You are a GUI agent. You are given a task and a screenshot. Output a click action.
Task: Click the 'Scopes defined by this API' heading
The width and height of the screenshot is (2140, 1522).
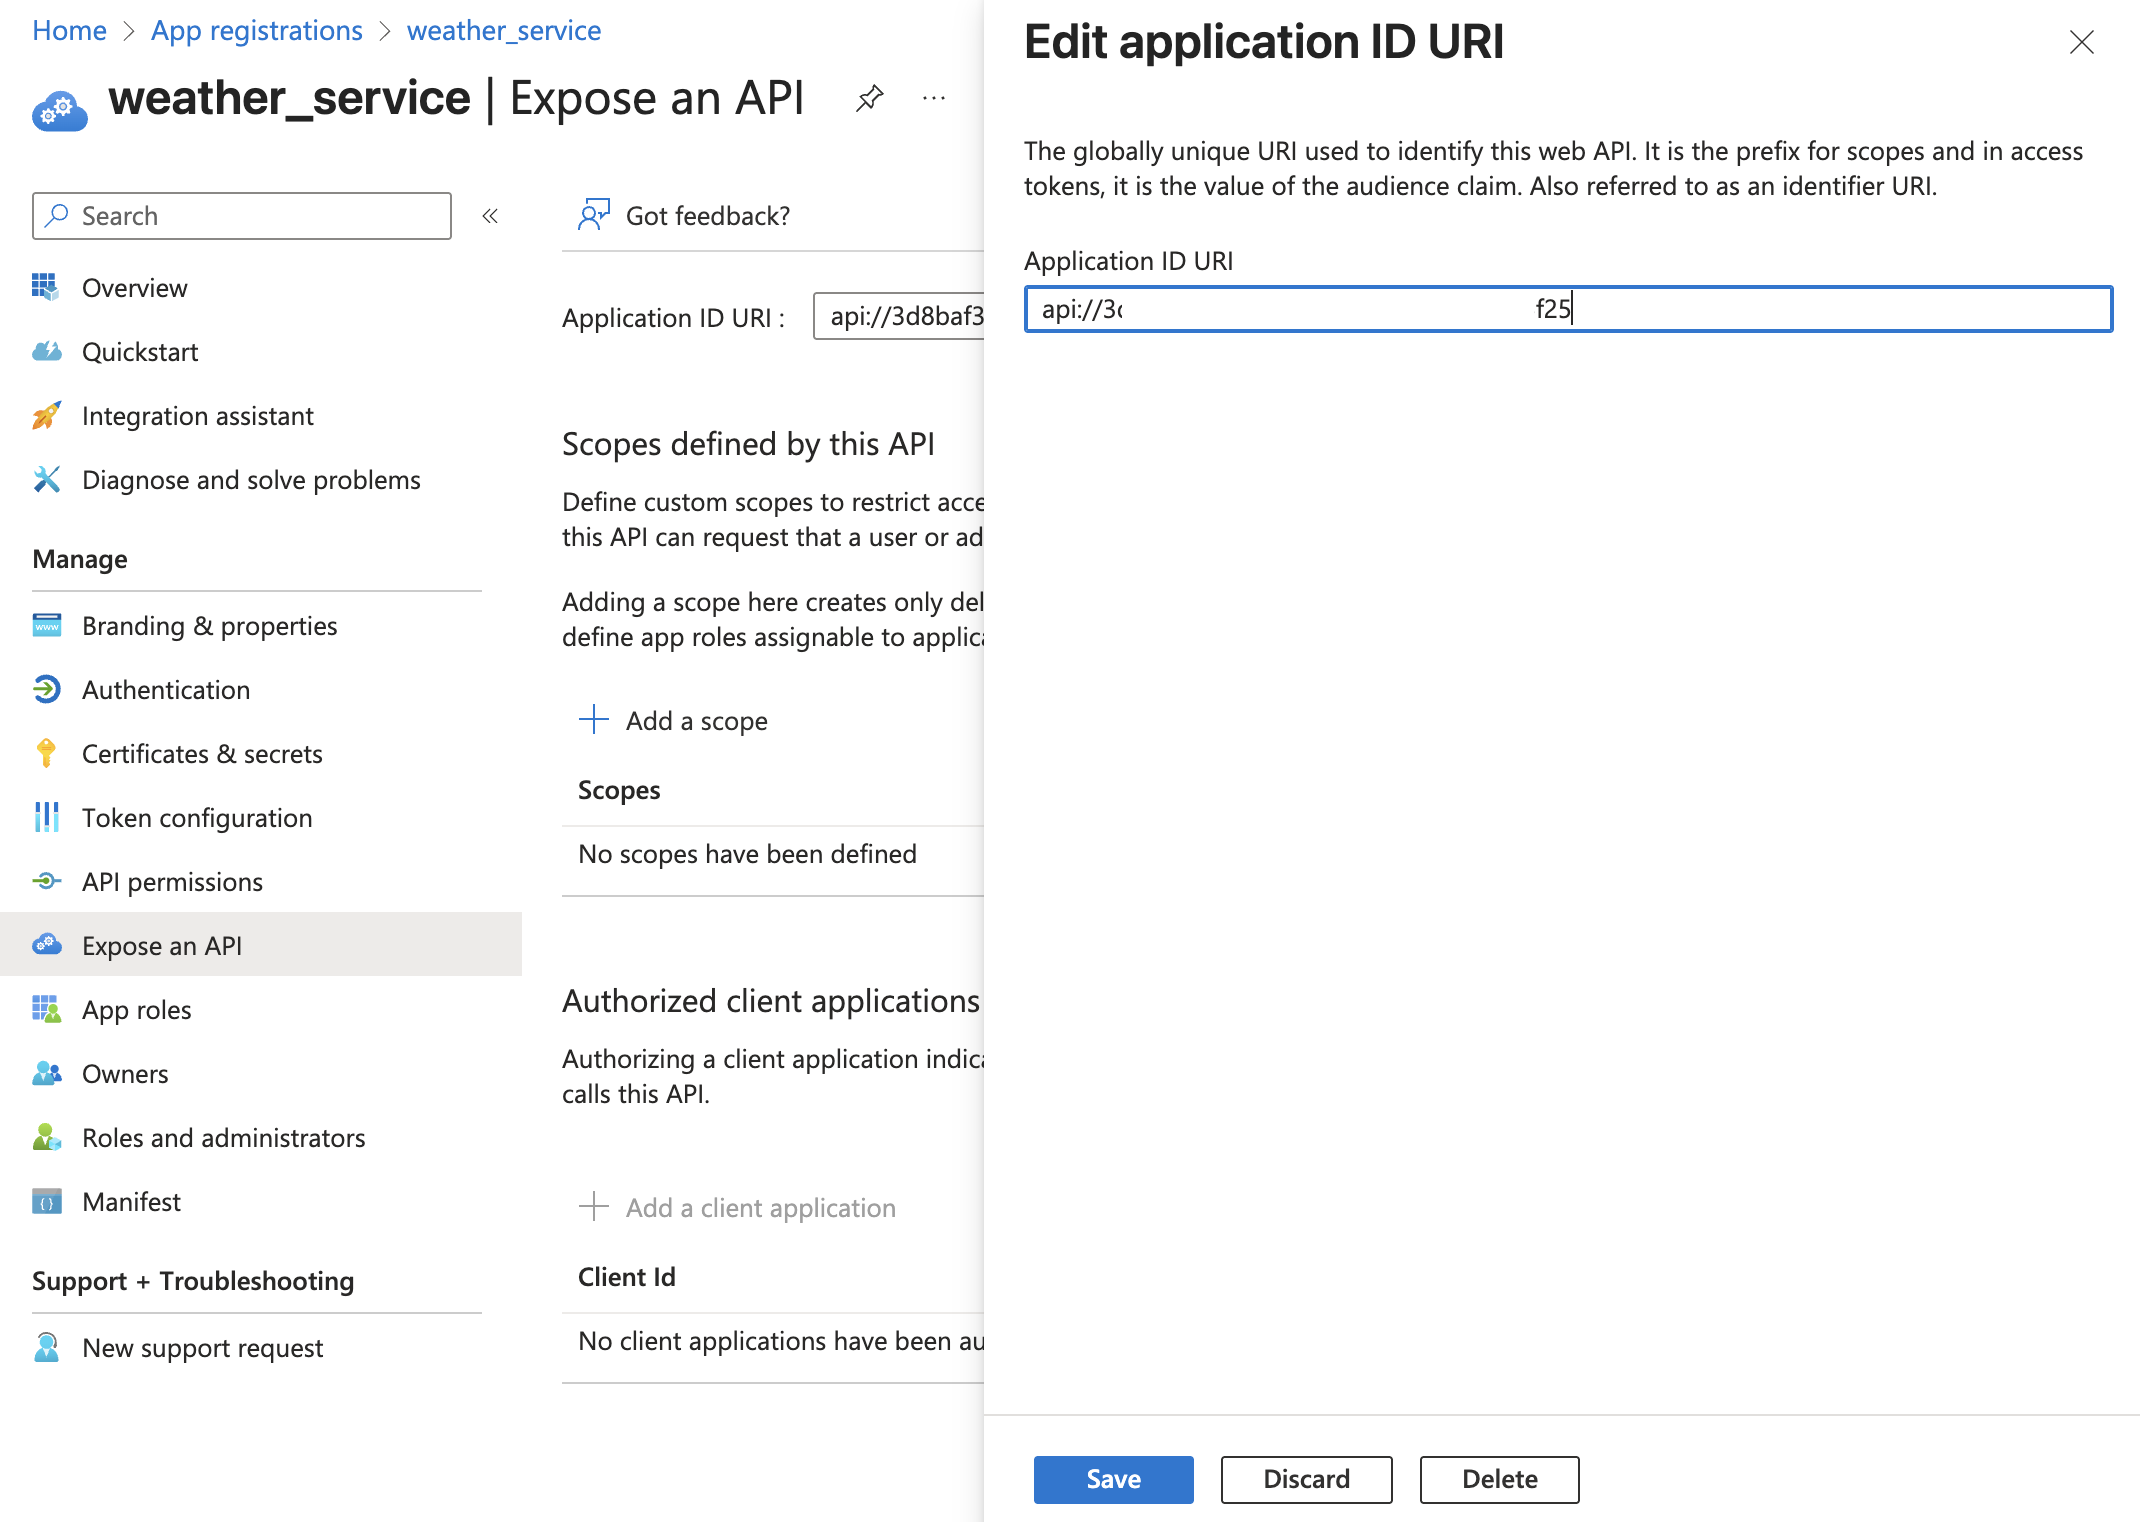(748, 443)
